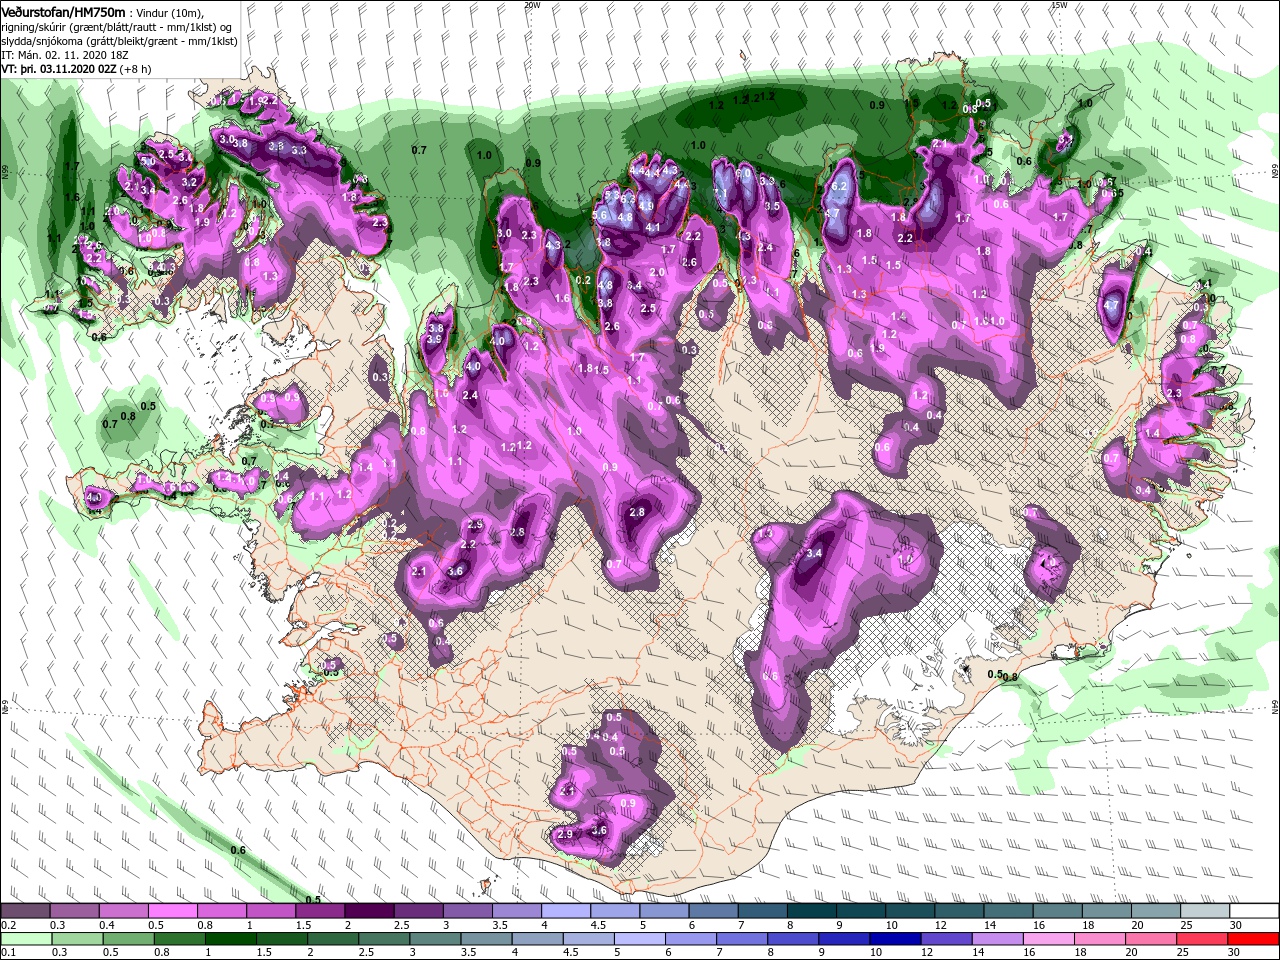1280x960 pixels.
Task: Click the 5.0 value in the Westfjords
Action: (x=147, y=161)
